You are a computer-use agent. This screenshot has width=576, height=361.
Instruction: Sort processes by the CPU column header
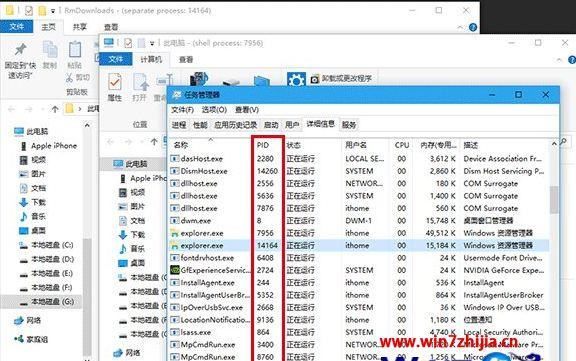[402, 145]
